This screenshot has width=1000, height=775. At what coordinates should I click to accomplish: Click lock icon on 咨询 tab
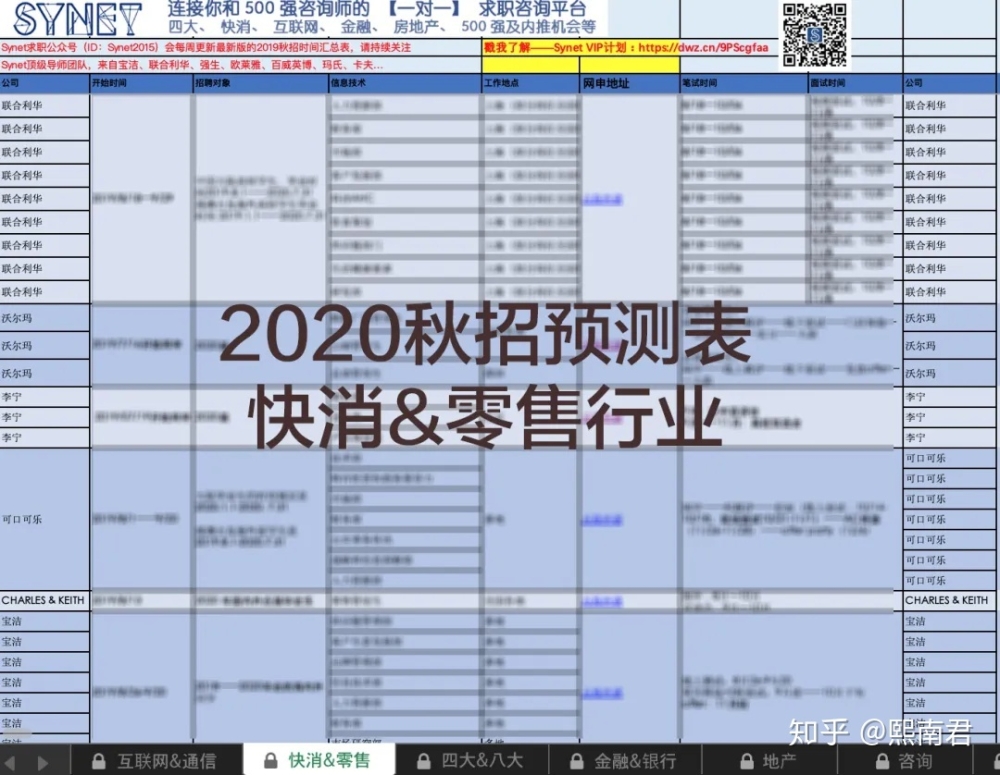[x=882, y=761]
